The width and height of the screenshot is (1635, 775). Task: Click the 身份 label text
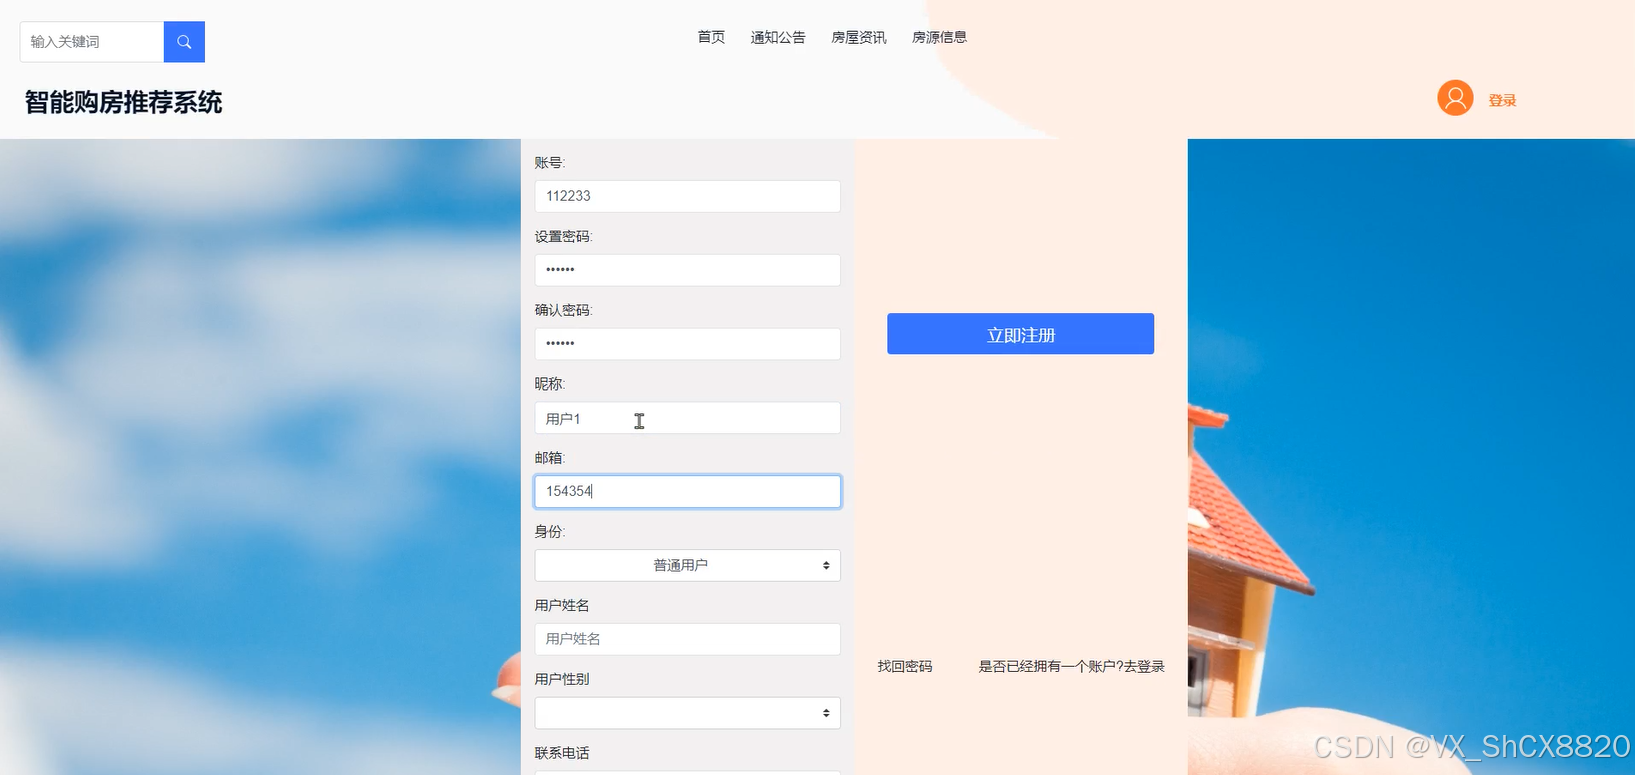(x=550, y=532)
